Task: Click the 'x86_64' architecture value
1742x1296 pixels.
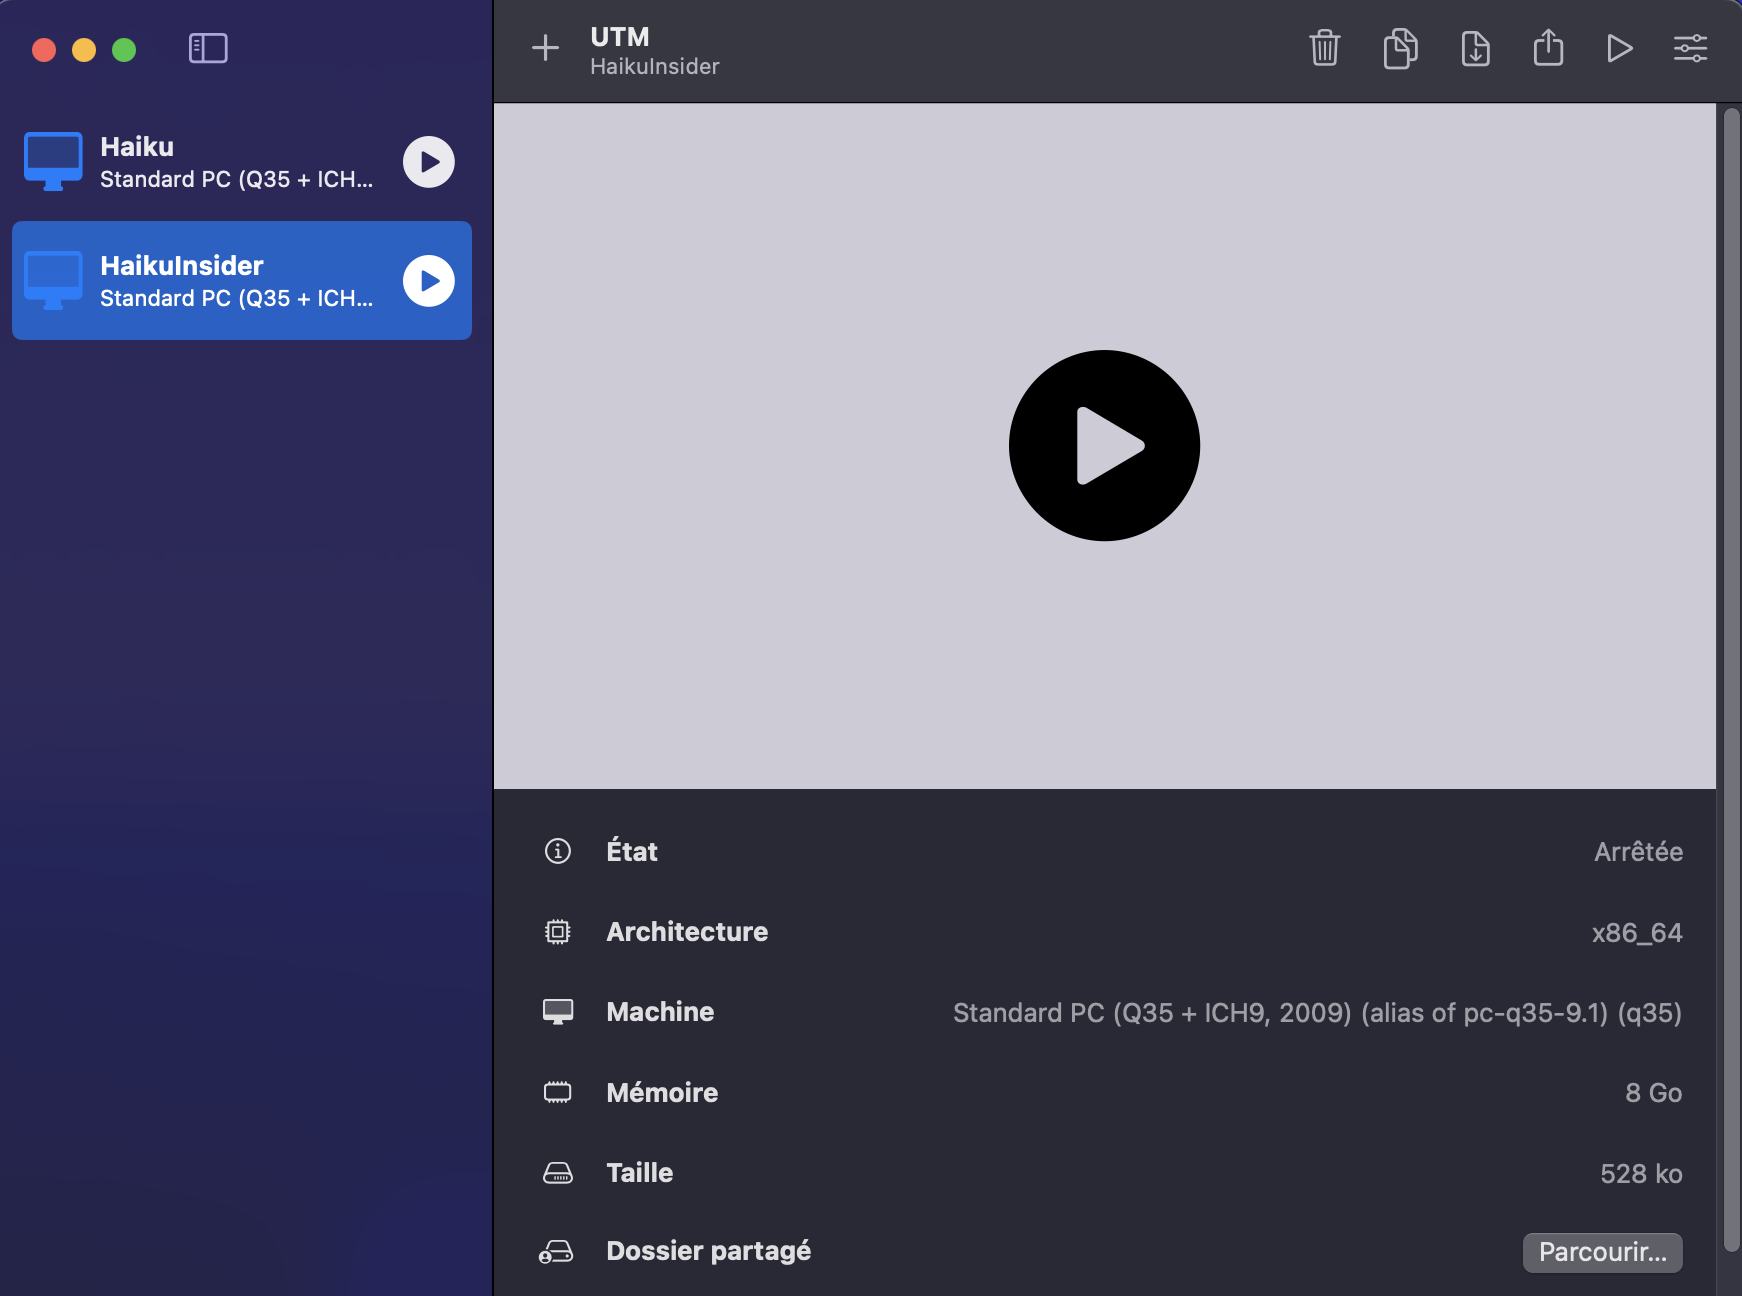Action: point(1637,933)
